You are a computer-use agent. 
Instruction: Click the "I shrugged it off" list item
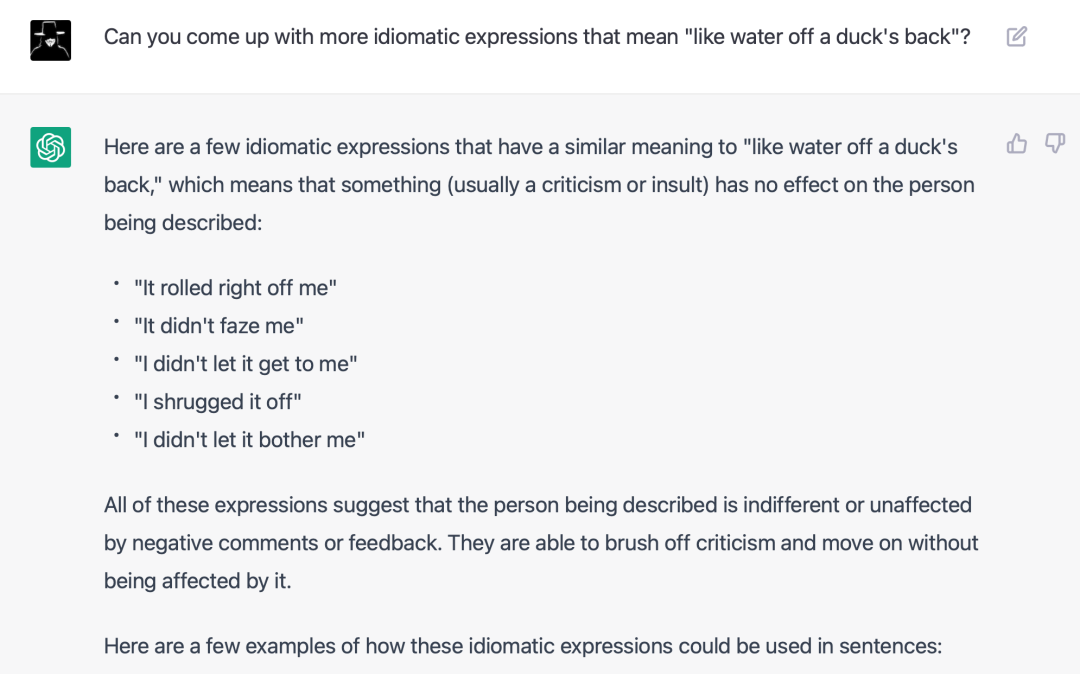pos(217,402)
